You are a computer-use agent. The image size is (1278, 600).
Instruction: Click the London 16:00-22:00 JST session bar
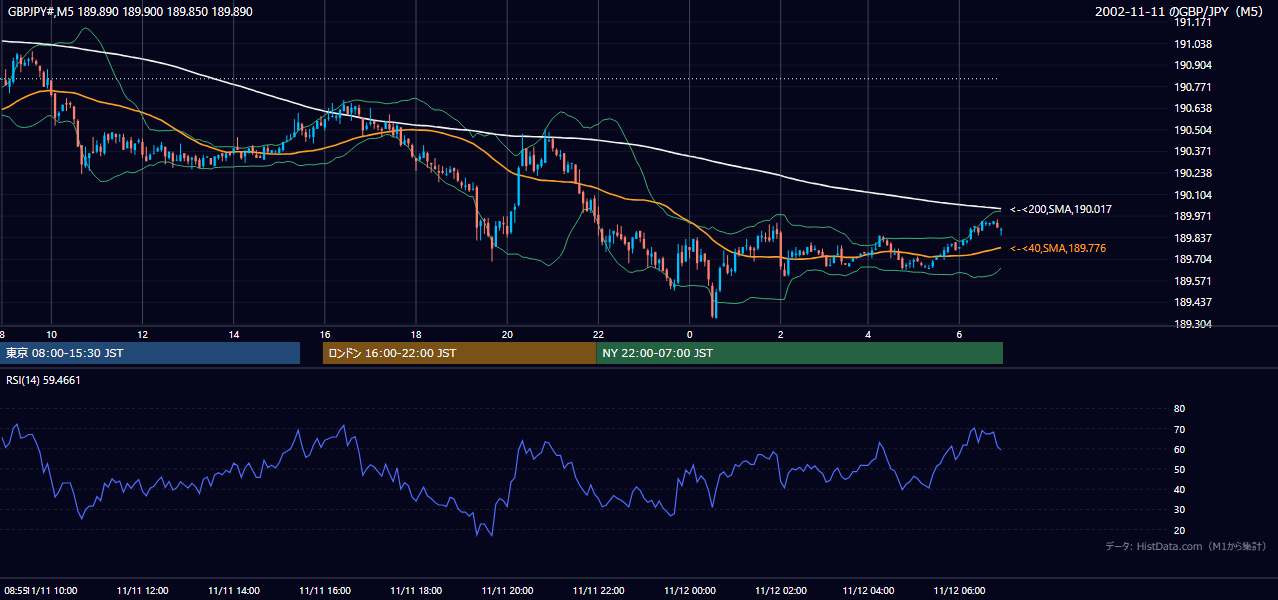459,353
